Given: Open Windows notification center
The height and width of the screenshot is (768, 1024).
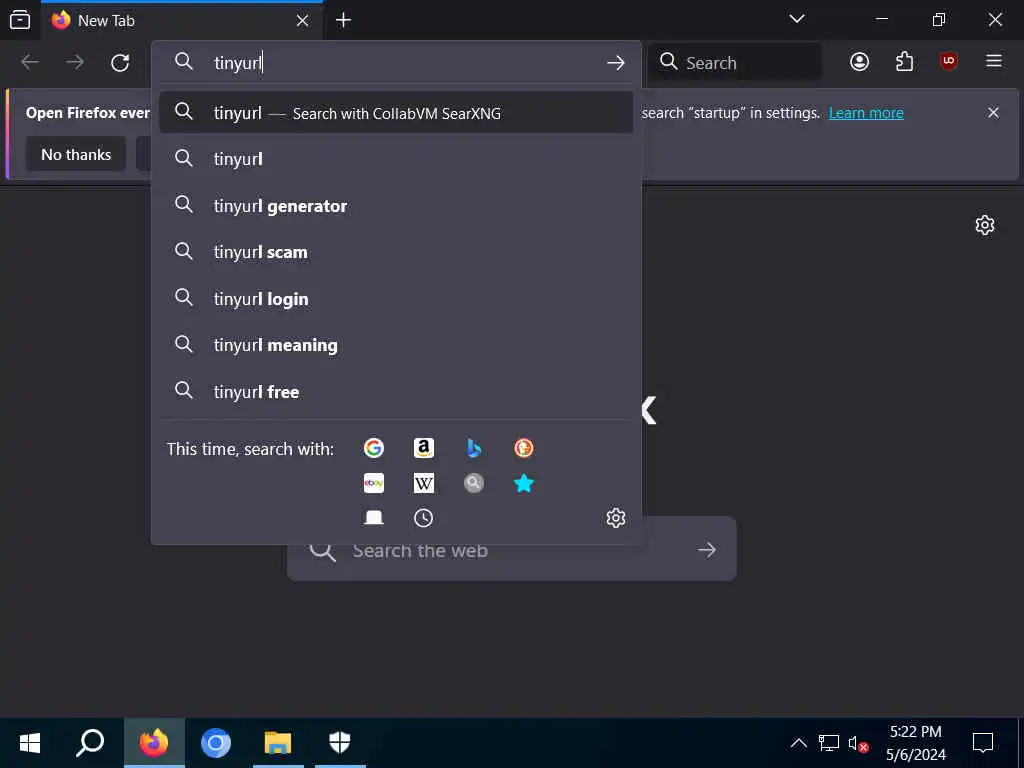Looking at the screenshot, I should (x=983, y=743).
